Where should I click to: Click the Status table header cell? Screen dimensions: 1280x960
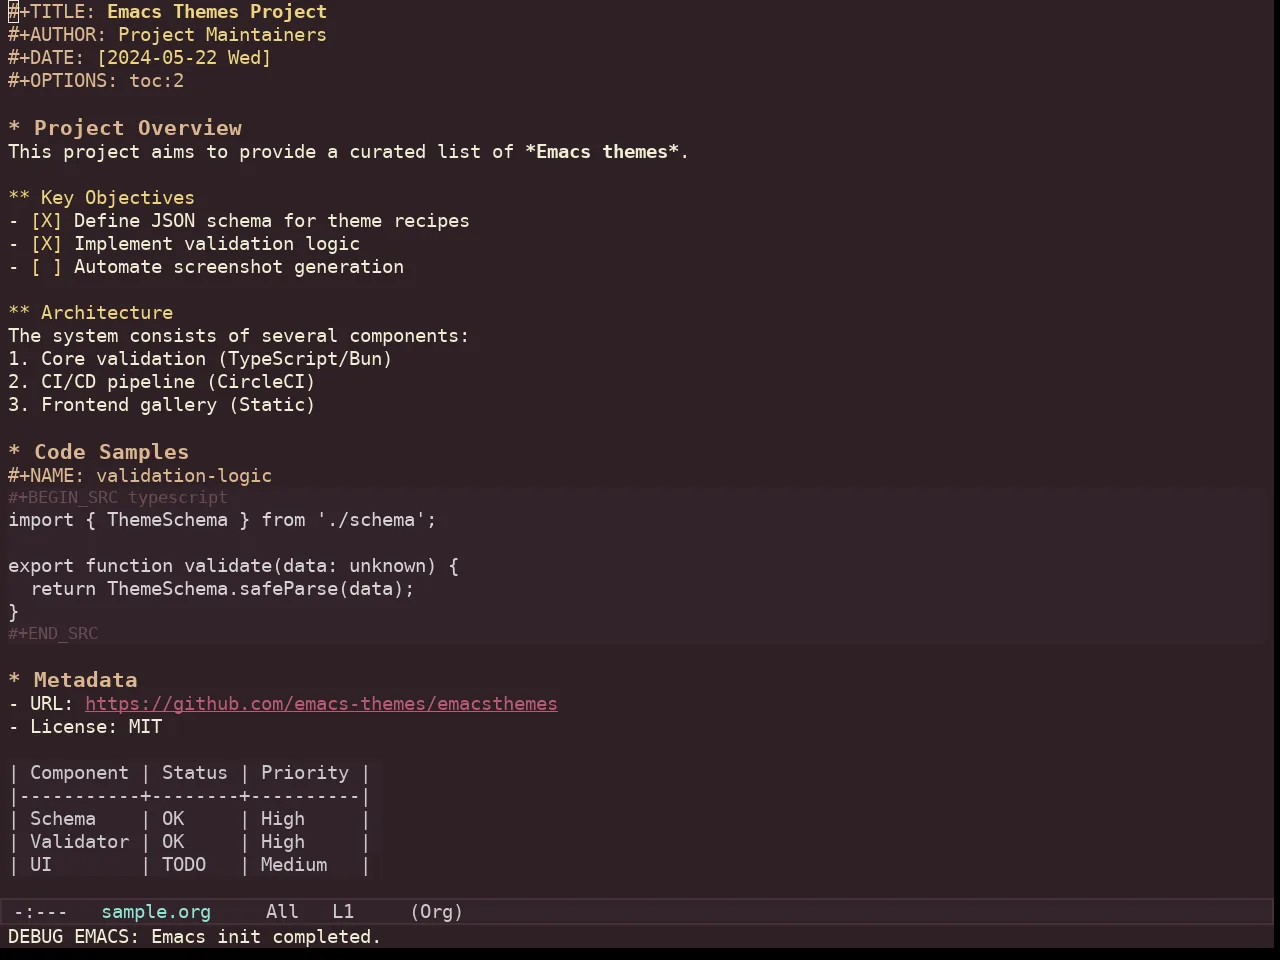(195, 773)
